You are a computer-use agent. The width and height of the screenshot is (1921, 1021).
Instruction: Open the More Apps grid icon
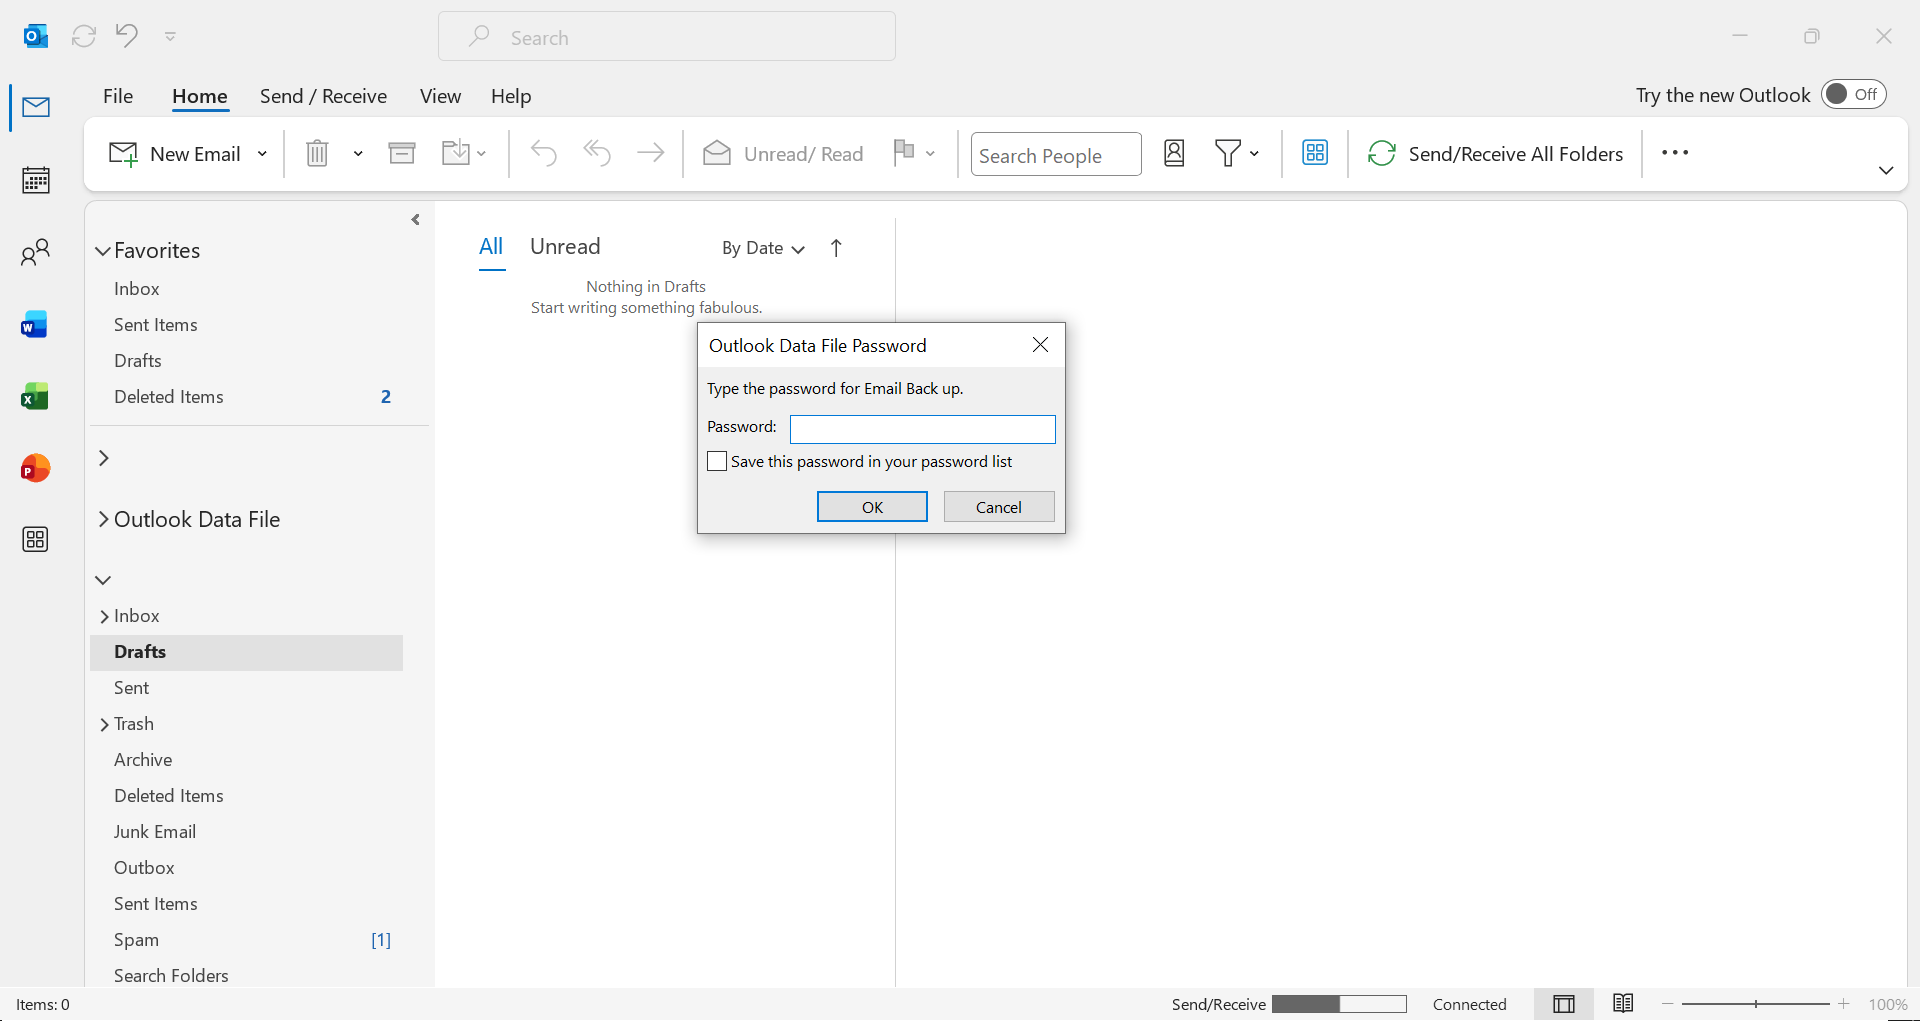(x=35, y=540)
